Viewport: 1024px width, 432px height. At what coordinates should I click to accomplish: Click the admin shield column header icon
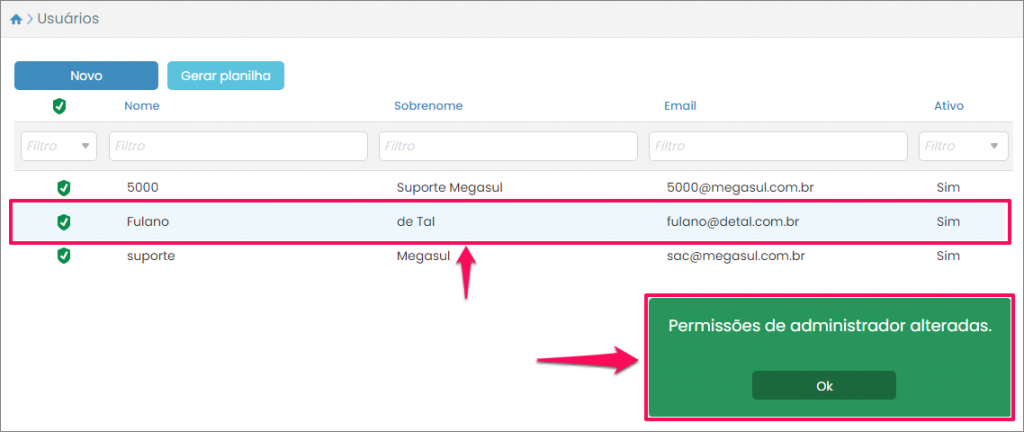click(x=60, y=106)
